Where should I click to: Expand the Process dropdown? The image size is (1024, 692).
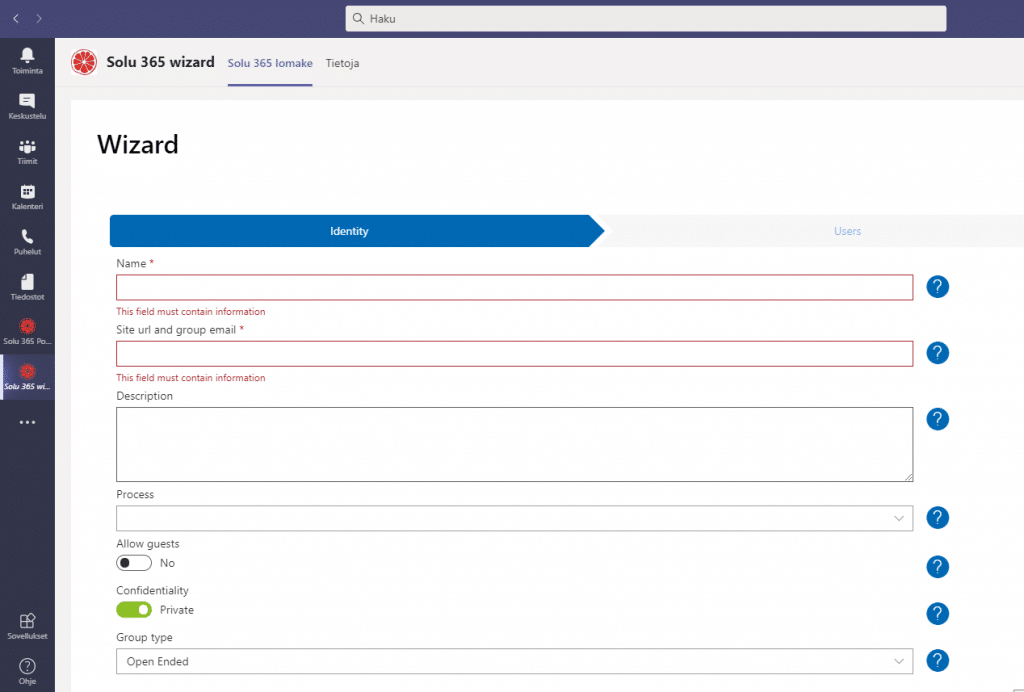coord(514,518)
